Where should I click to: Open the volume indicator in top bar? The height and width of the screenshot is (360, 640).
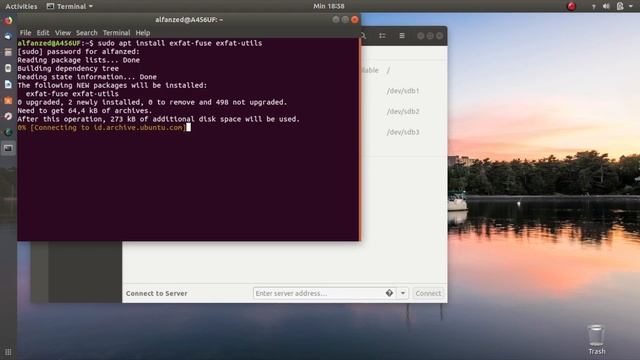pos(606,6)
